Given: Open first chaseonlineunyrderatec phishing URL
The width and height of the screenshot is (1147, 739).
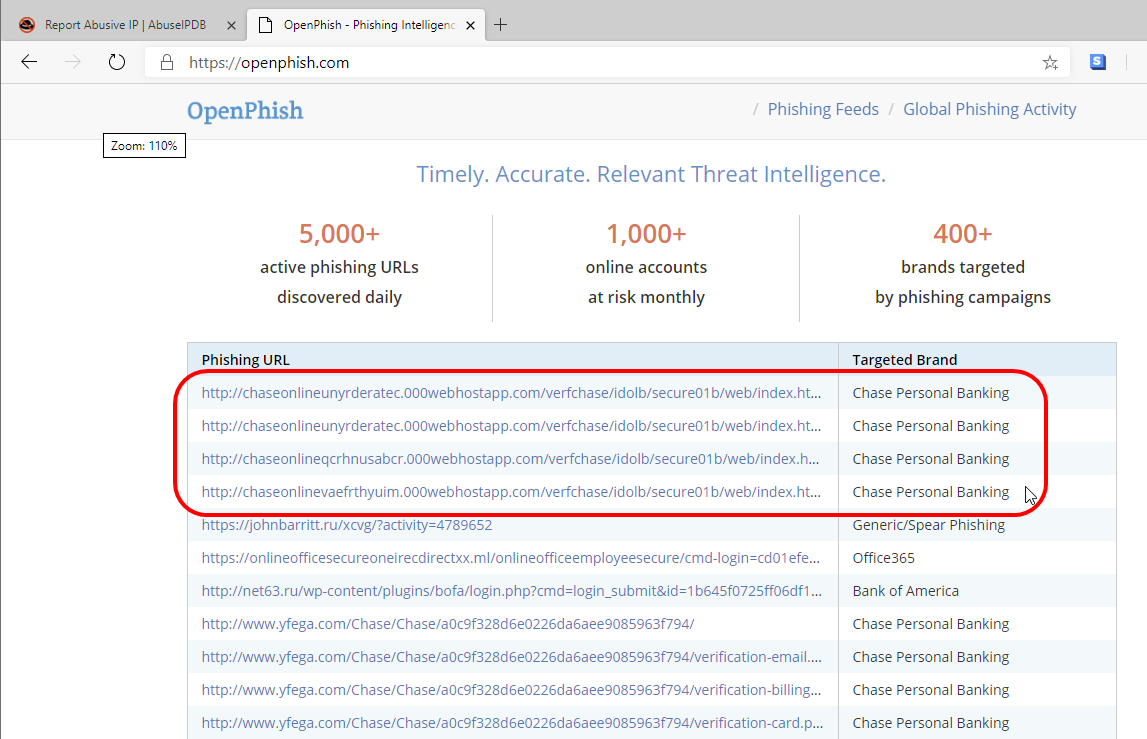Looking at the screenshot, I should (x=511, y=393).
